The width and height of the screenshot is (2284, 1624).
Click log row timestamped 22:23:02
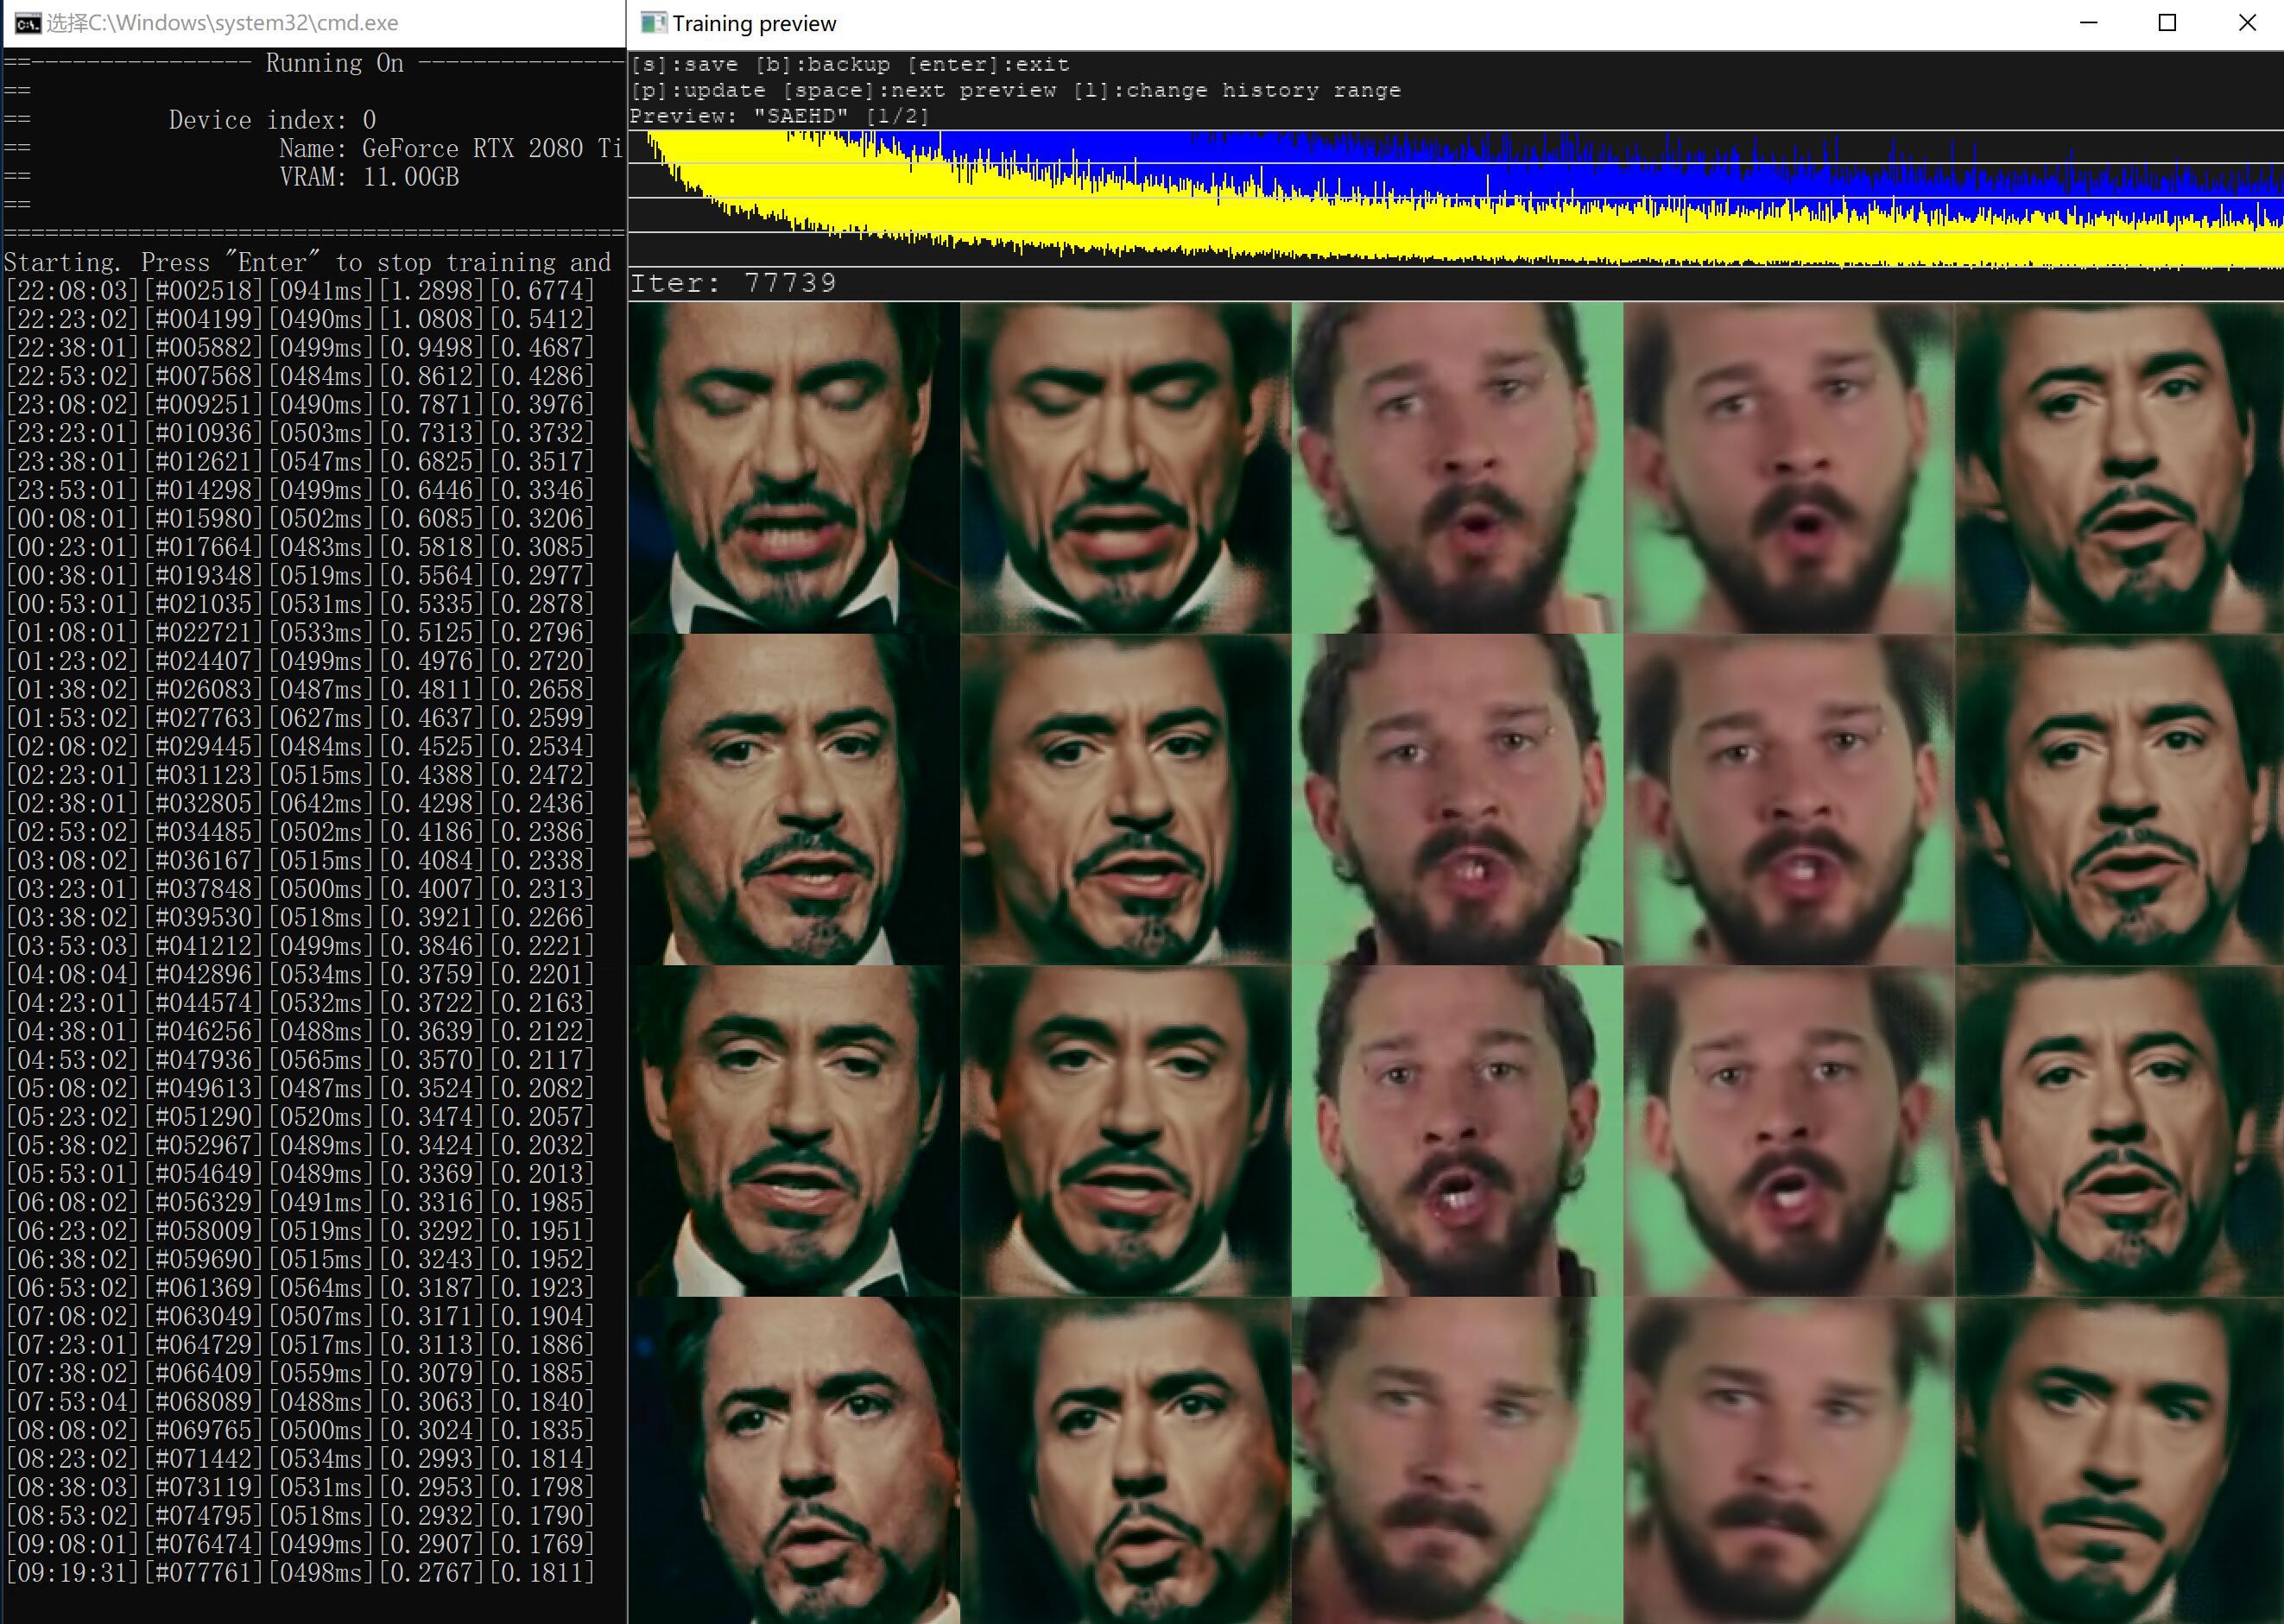[300, 319]
